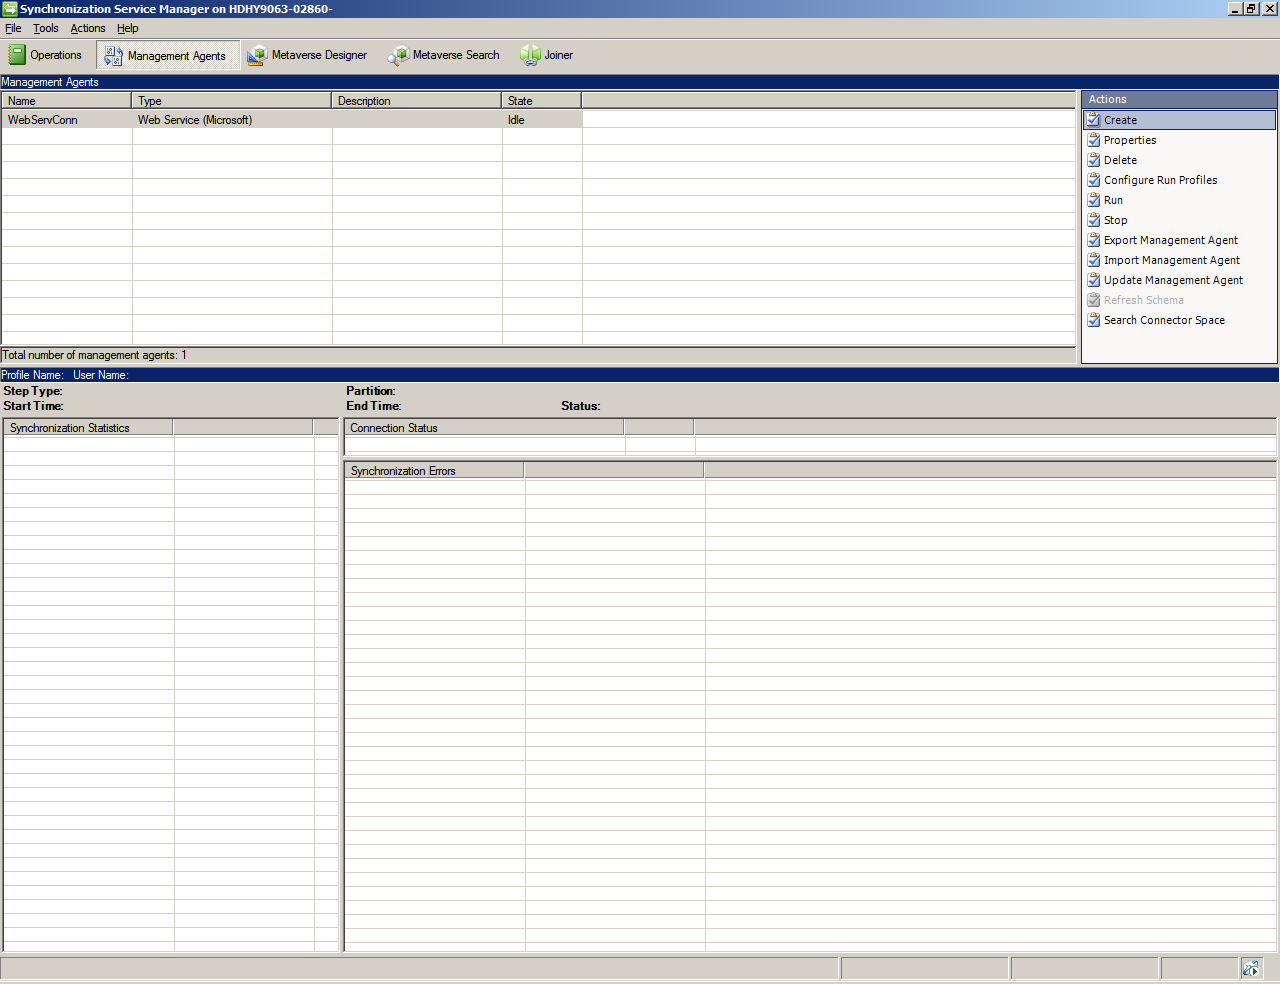
Task: Click the icon beside Search Connector Space
Action: point(1094,320)
